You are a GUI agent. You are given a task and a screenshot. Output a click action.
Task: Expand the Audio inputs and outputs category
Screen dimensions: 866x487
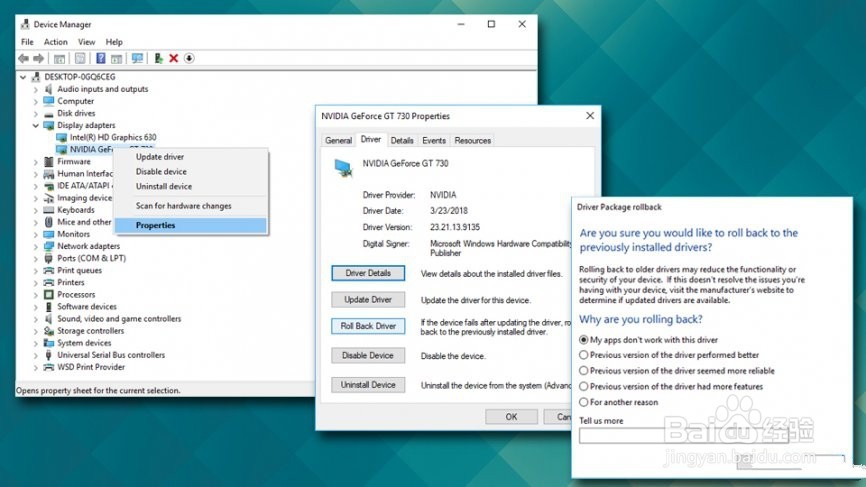point(36,89)
